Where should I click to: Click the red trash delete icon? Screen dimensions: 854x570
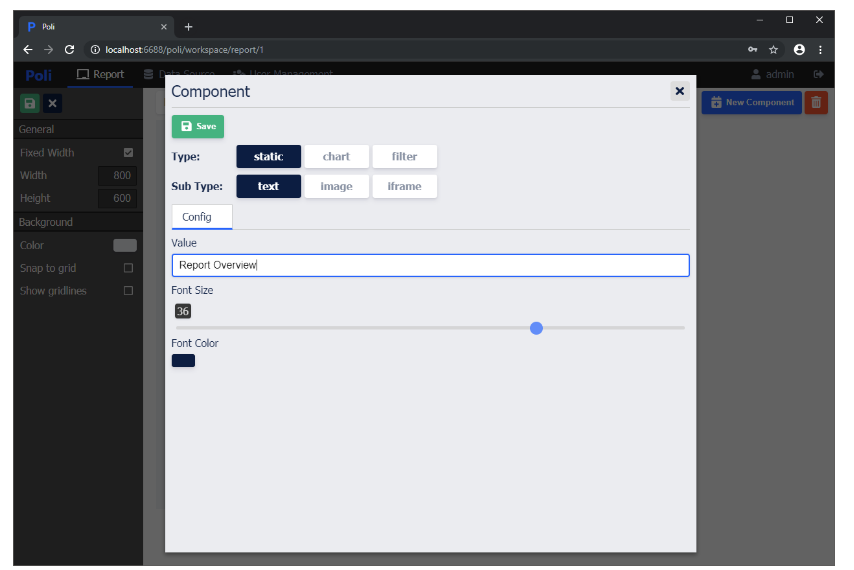(x=816, y=102)
